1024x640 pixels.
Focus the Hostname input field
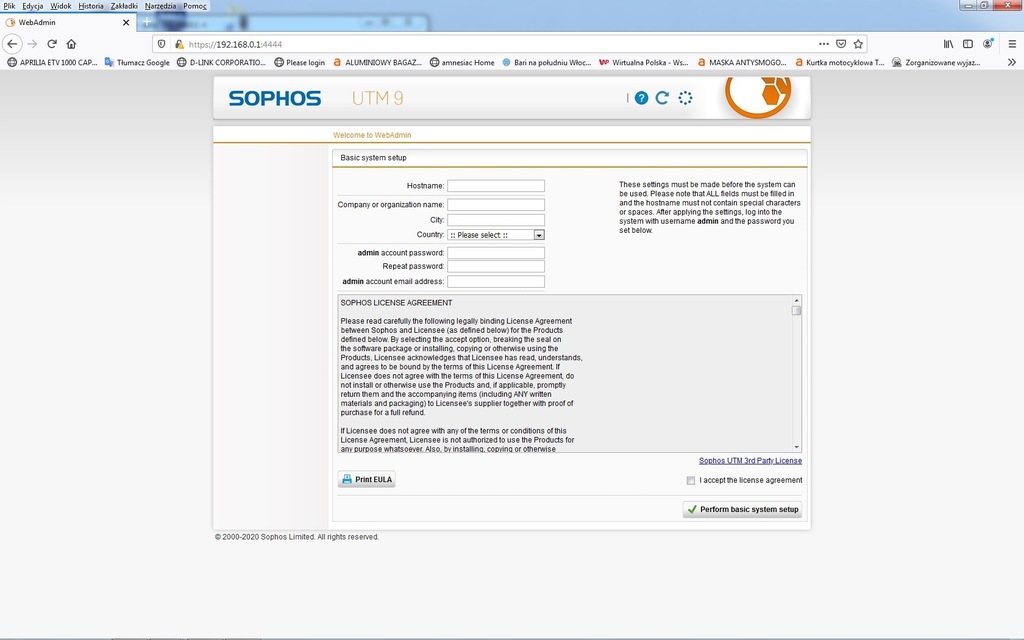point(496,186)
